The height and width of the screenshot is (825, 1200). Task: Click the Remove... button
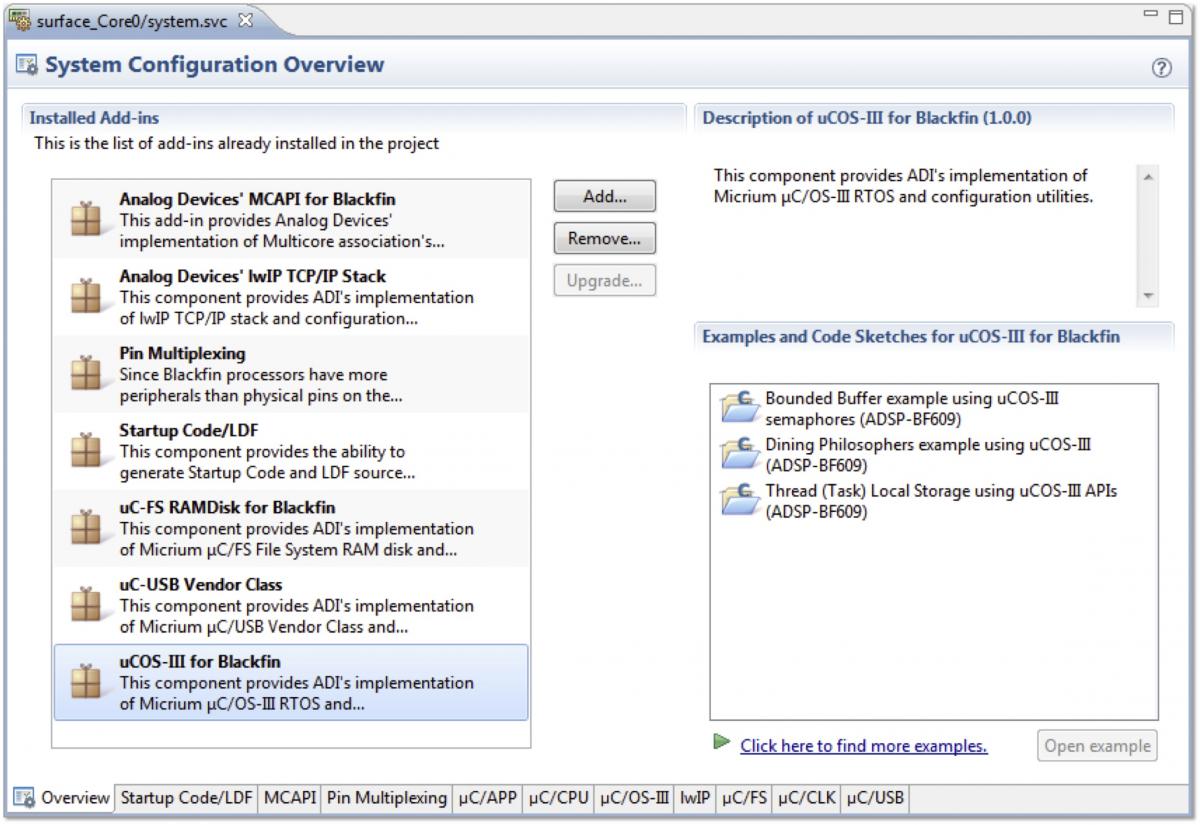(x=604, y=239)
